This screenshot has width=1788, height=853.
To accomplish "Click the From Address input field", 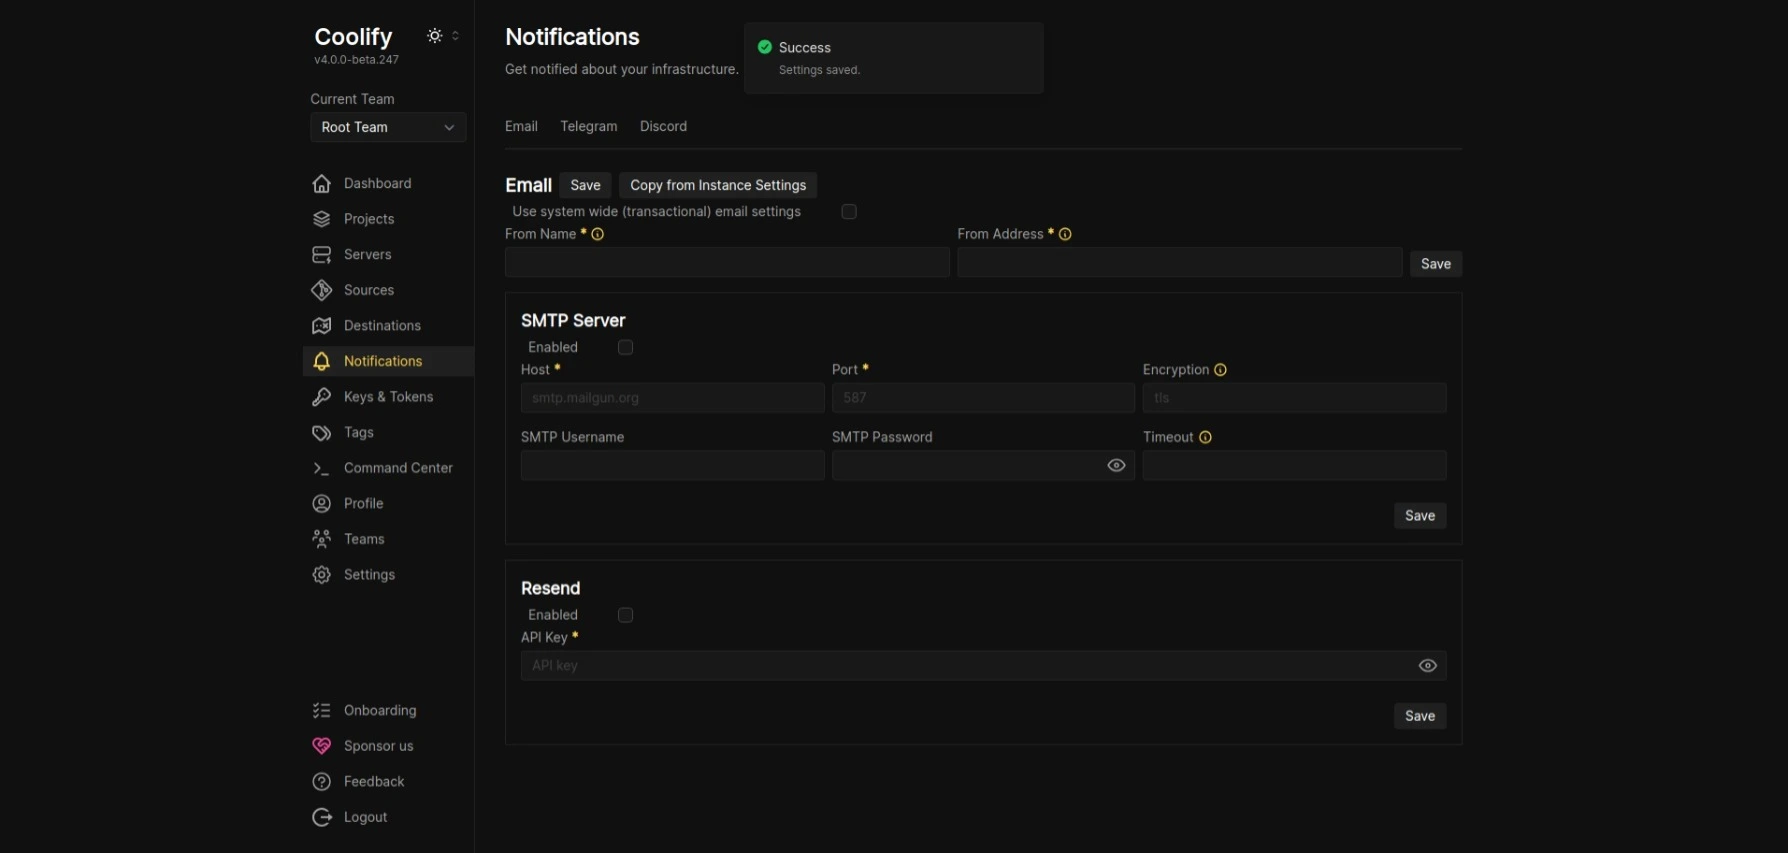I will (1179, 262).
